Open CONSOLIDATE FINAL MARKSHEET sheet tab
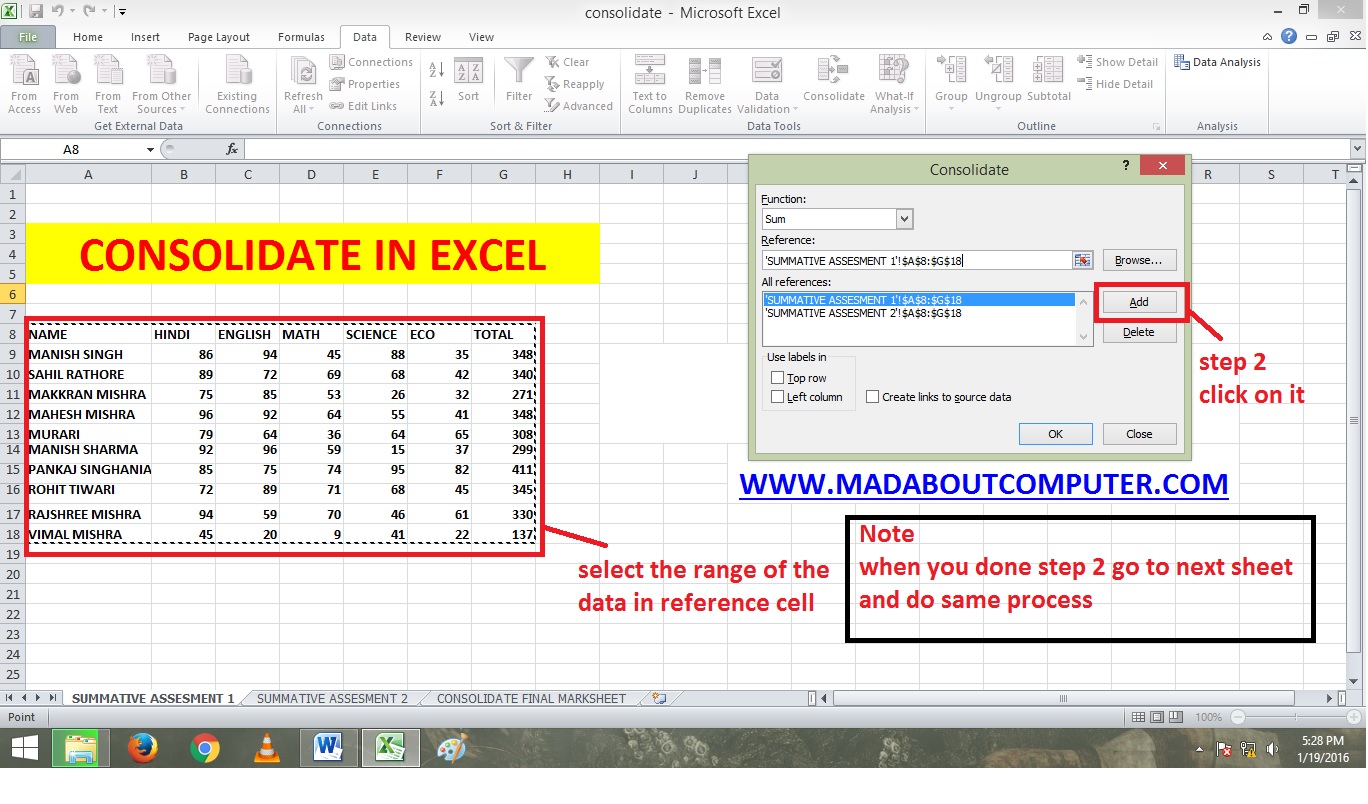1368x804 pixels. [531, 699]
